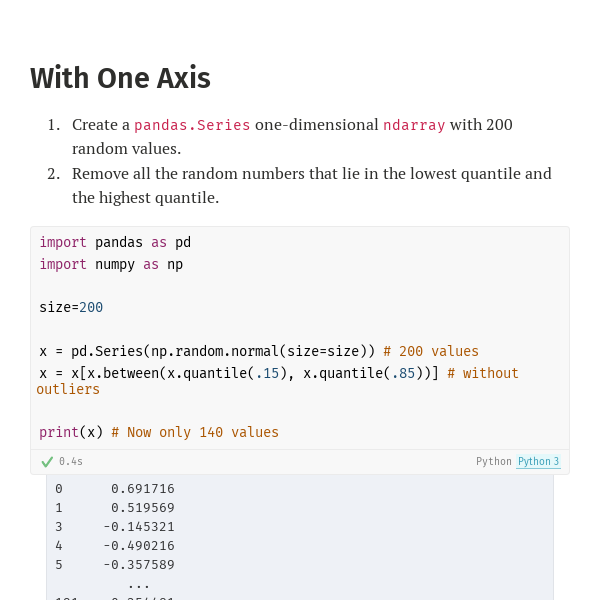Image resolution: width=600 pixels, height=600 pixels.
Task: Place cursor on "import pandas as pd" line
Action: point(115,243)
